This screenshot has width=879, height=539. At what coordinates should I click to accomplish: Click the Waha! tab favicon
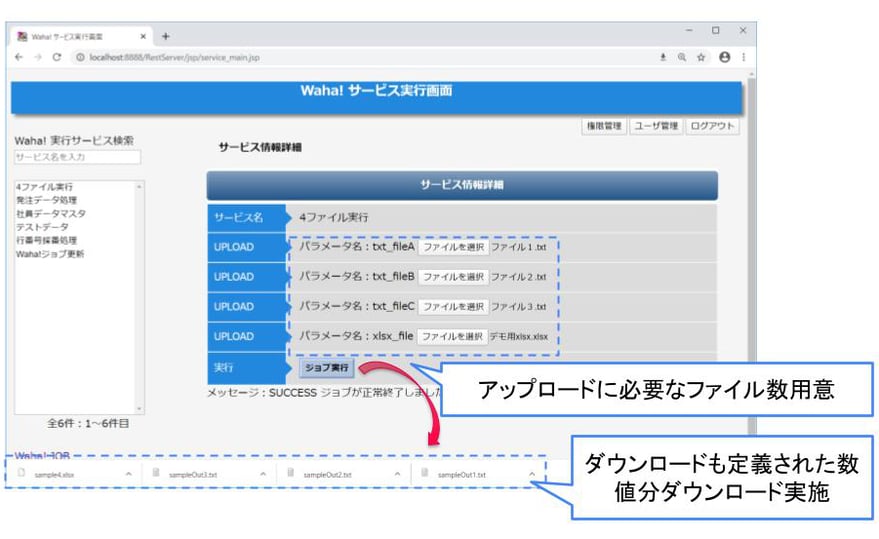[22, 36]
